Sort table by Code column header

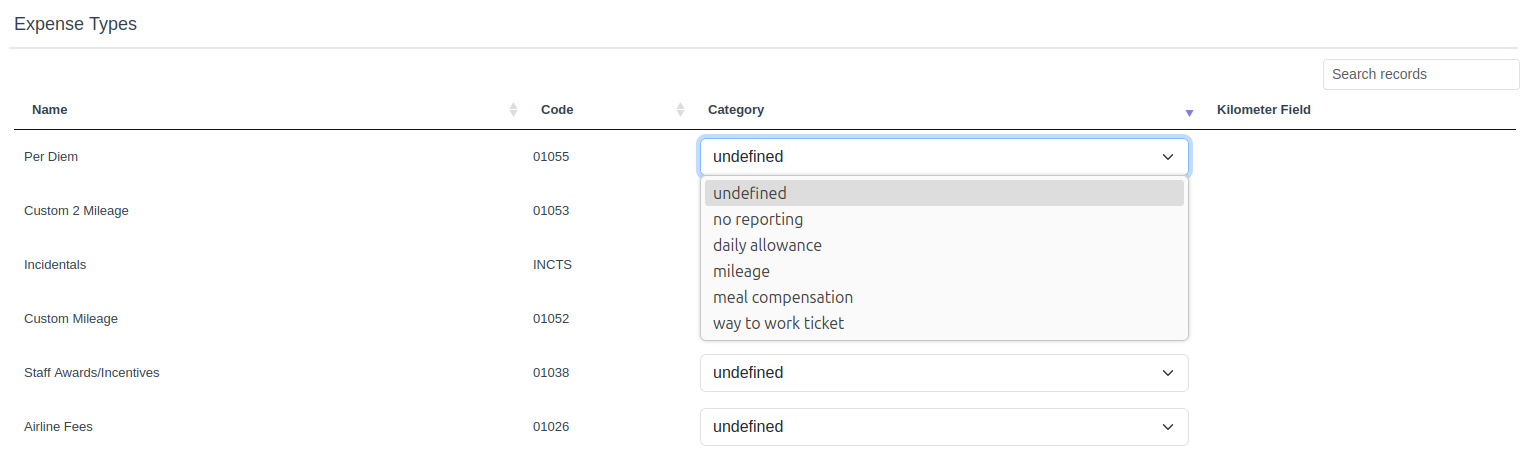point(557,110)
